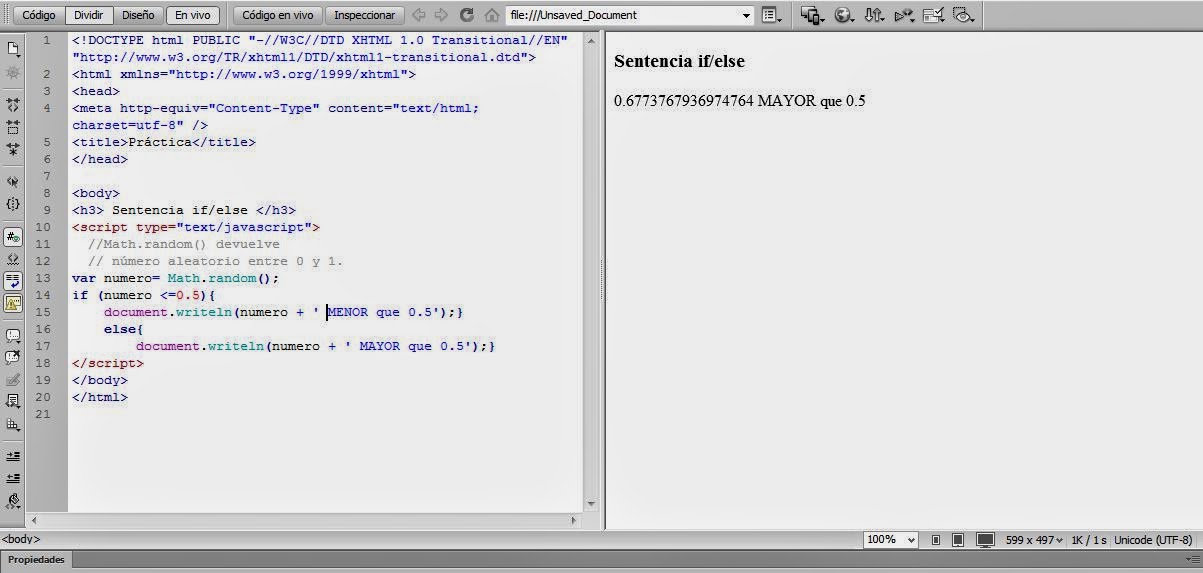The width and height of the screenshot is (1203, 573).
Task: Open the File Management arrows icon
Action: click(x=874, y=15)
